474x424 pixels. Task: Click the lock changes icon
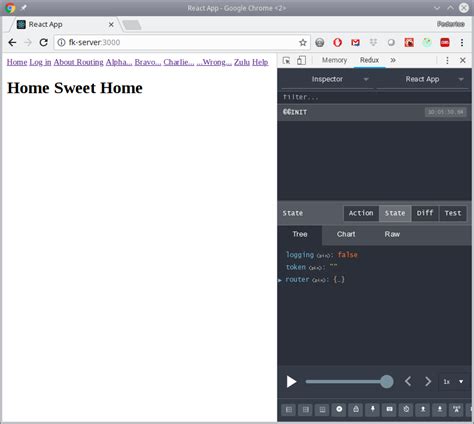pos(356,409)
